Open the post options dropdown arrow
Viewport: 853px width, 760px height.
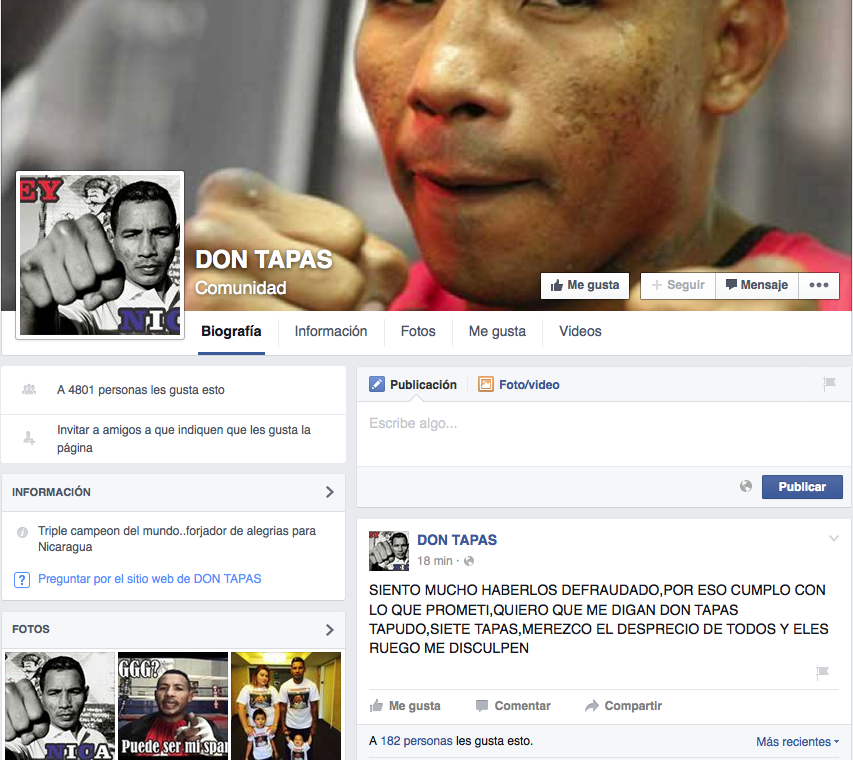point(833,539)
